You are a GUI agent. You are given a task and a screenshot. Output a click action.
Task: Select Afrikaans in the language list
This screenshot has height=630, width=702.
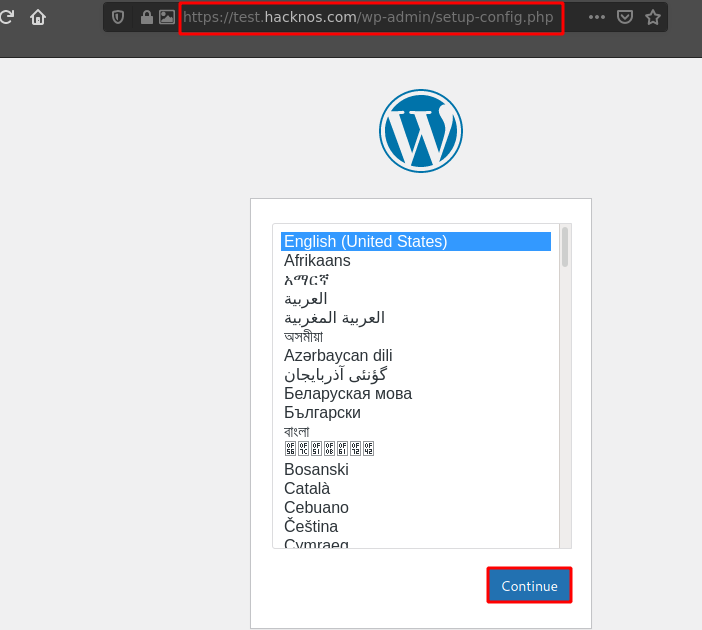416,261
